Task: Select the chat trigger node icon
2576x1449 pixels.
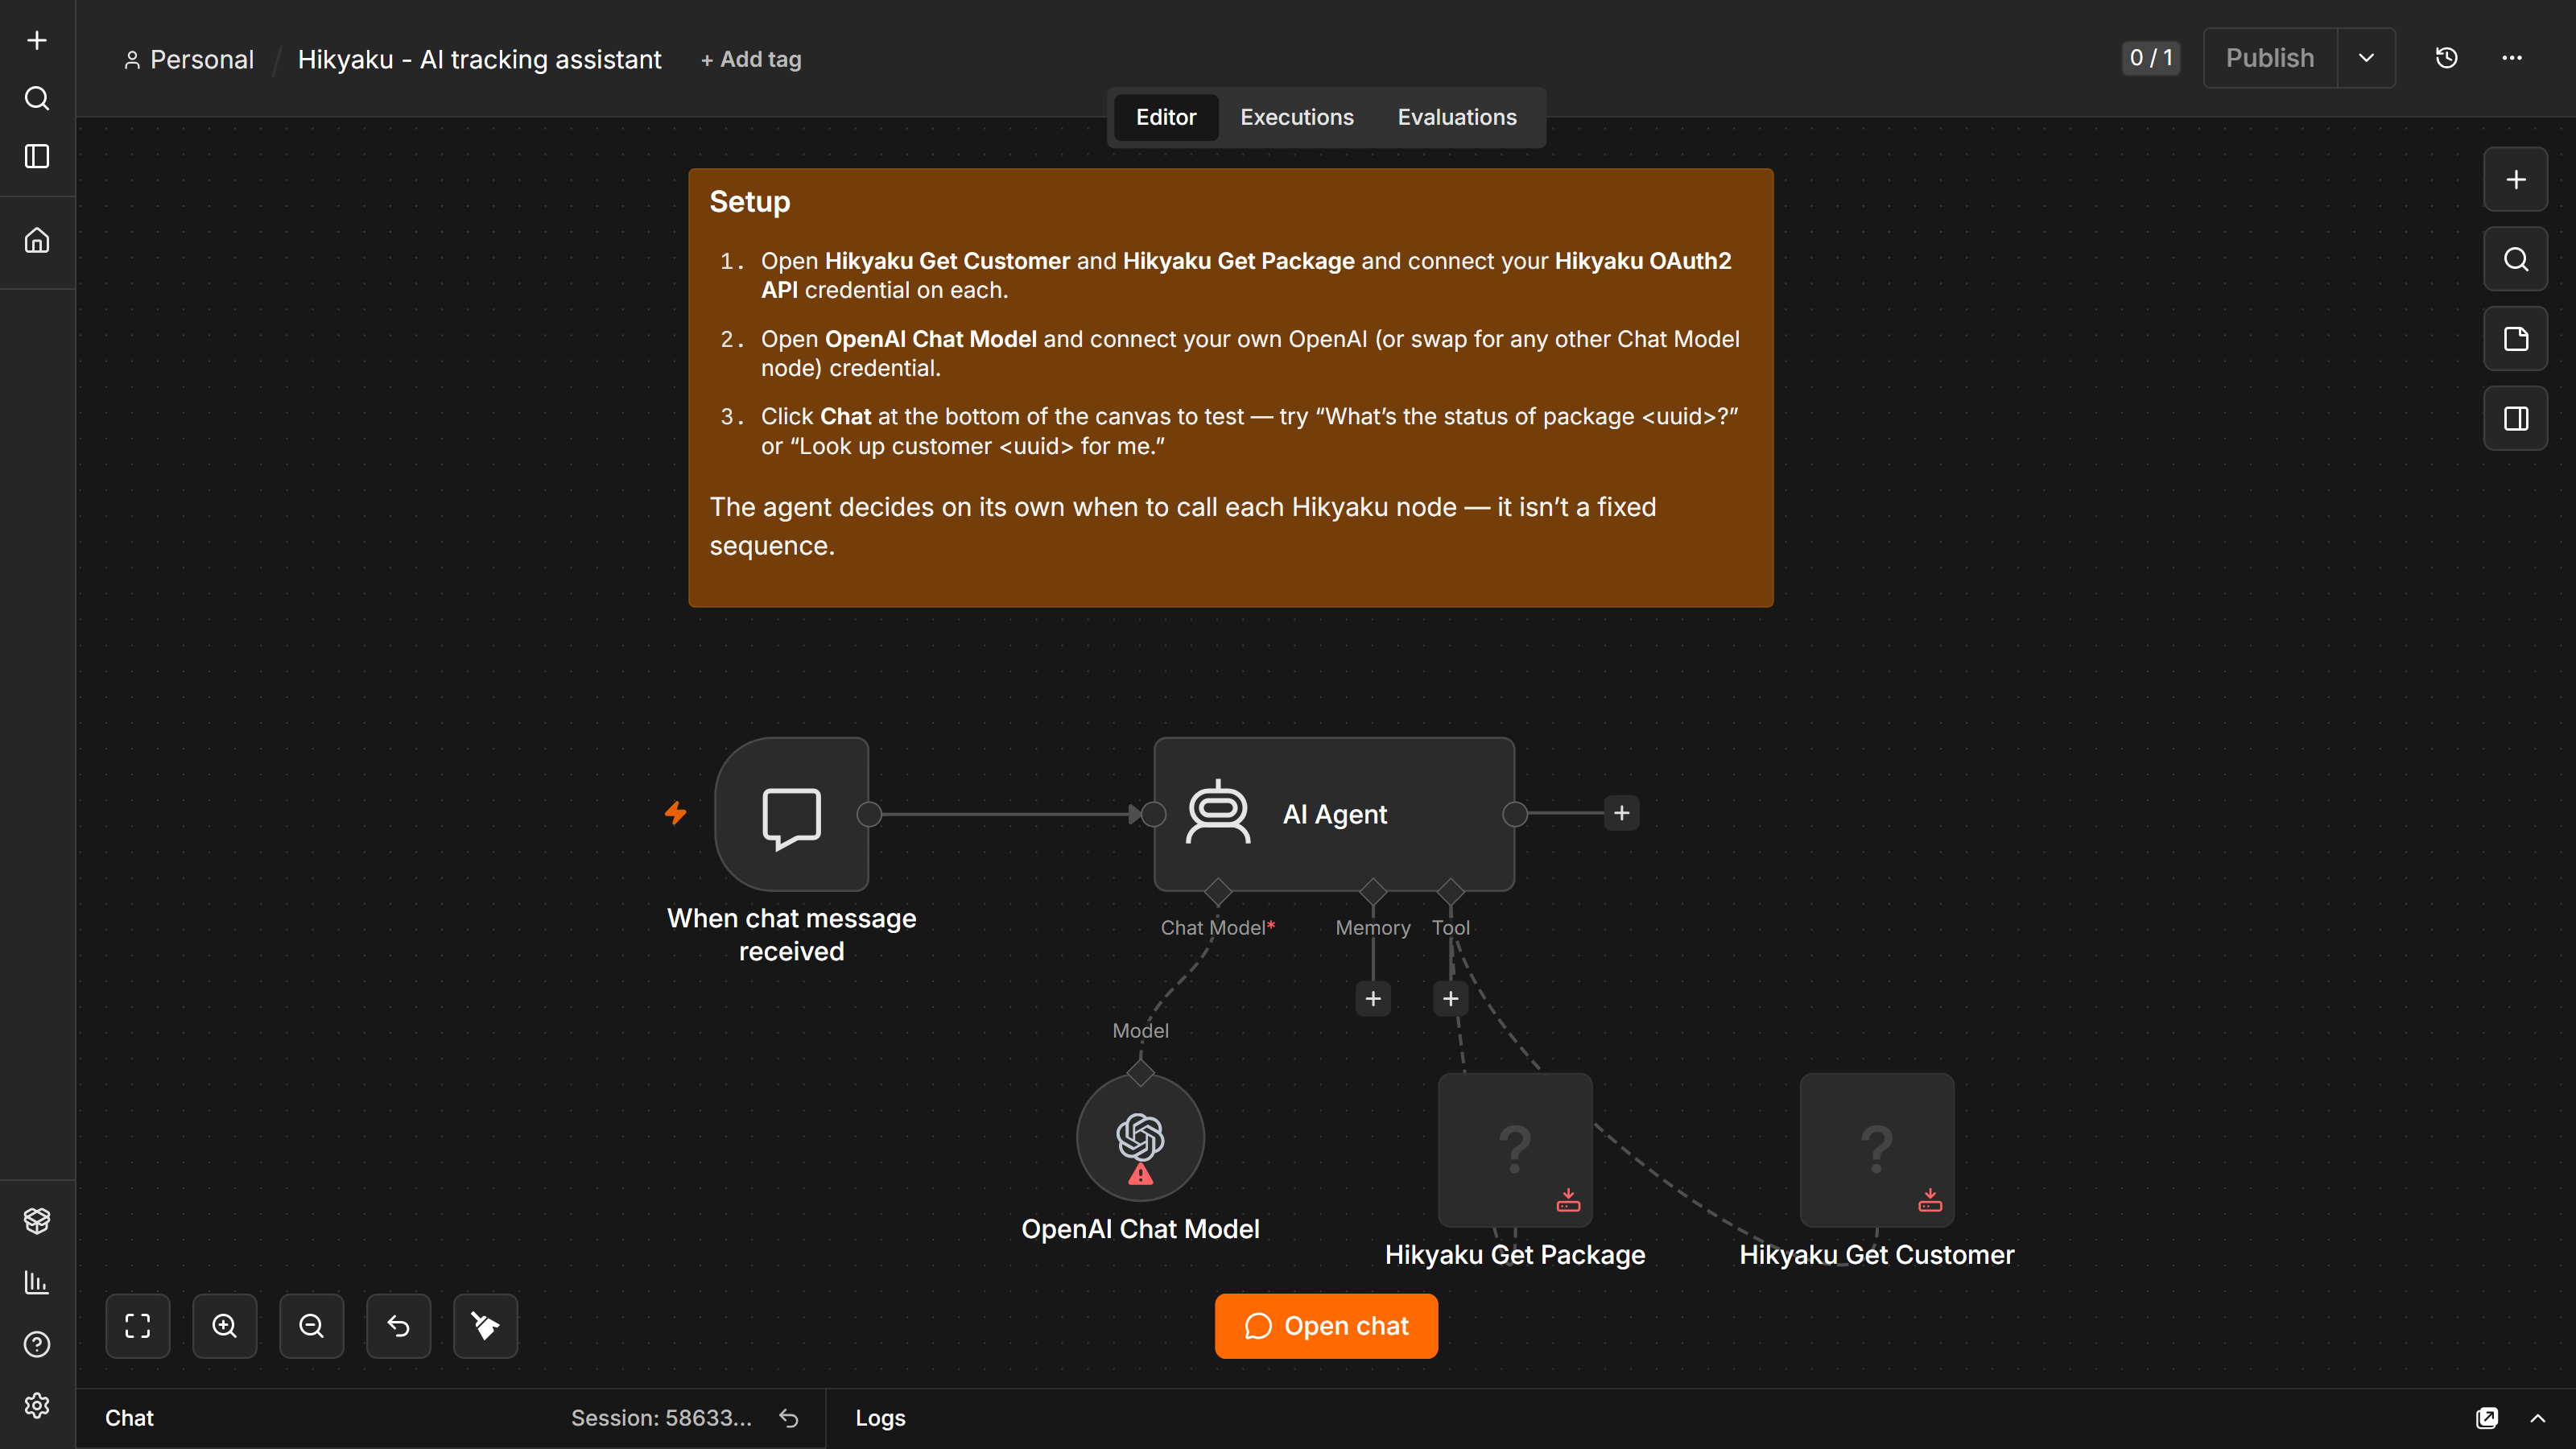Action: point(792,814)
